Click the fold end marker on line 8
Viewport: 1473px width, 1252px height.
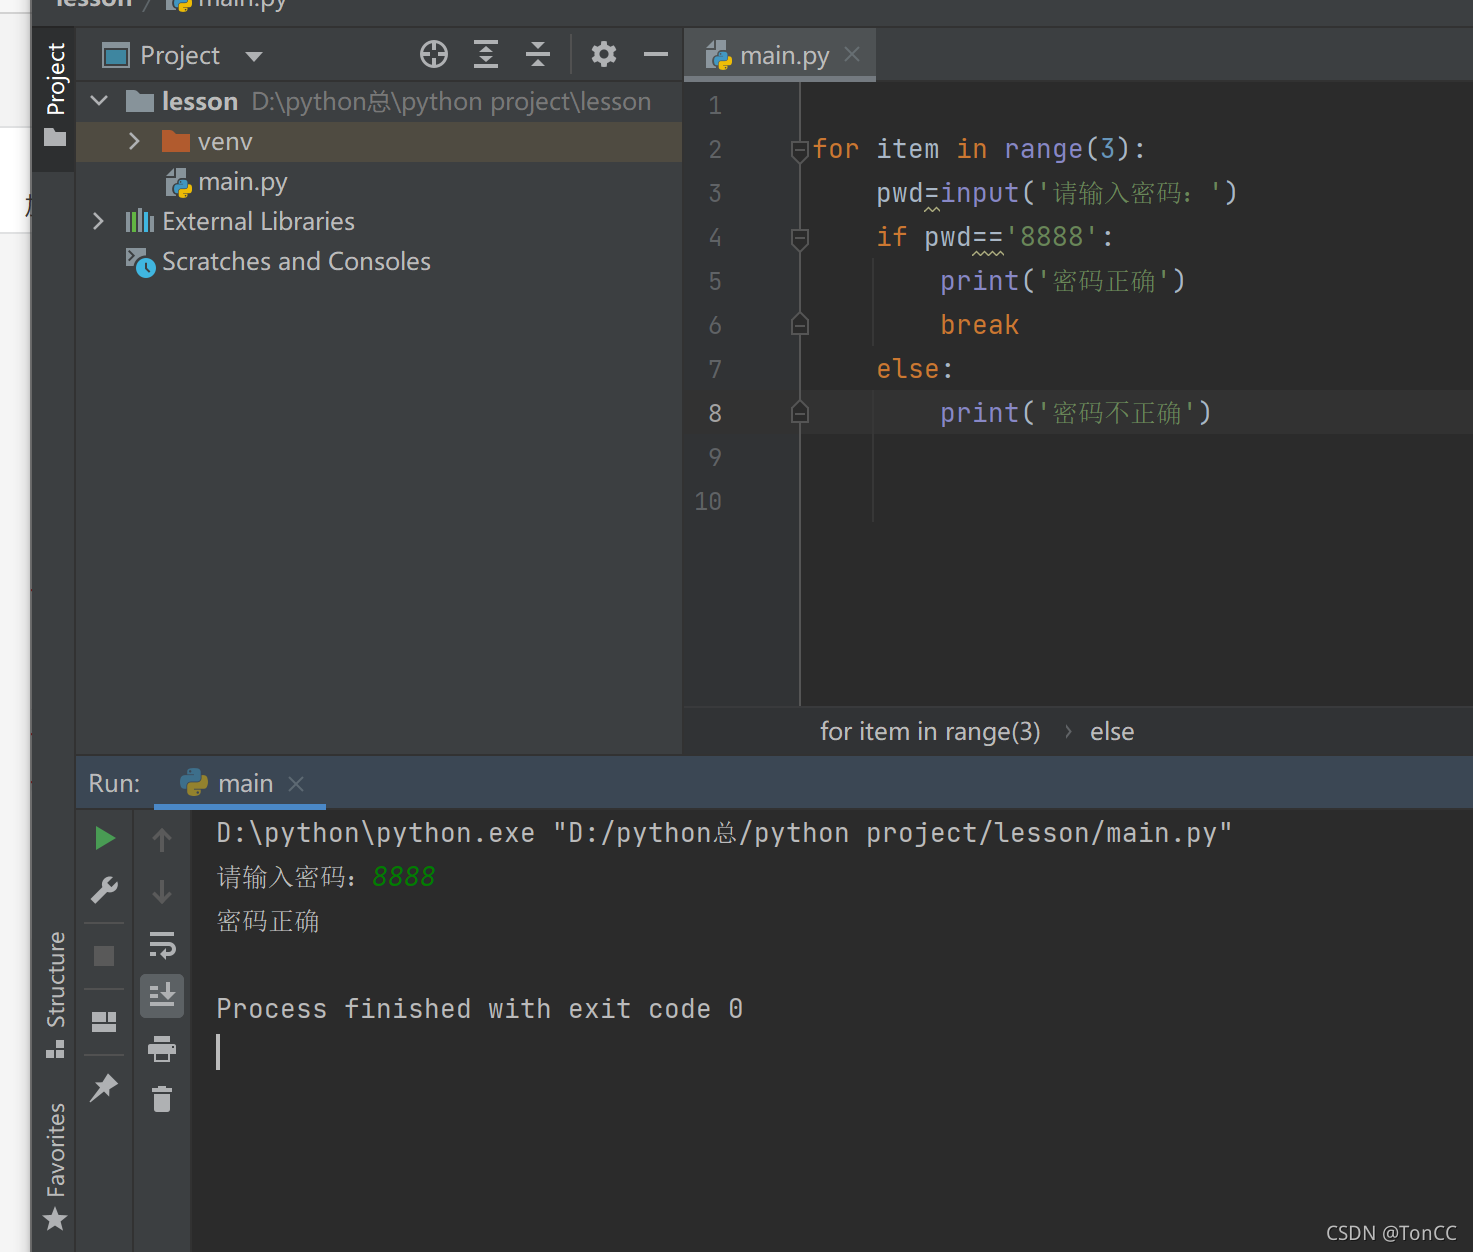pos(800,413)
